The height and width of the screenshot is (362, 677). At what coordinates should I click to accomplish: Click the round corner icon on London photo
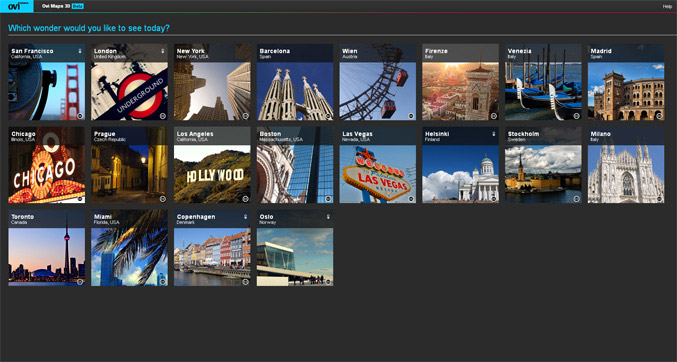tap(163, 116)
